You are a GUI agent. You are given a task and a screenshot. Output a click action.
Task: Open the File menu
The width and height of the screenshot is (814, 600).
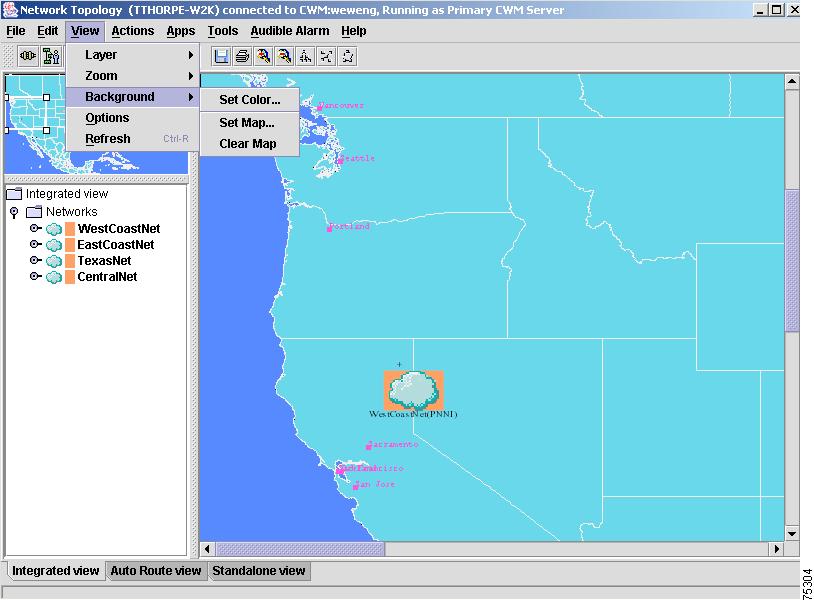16,31
